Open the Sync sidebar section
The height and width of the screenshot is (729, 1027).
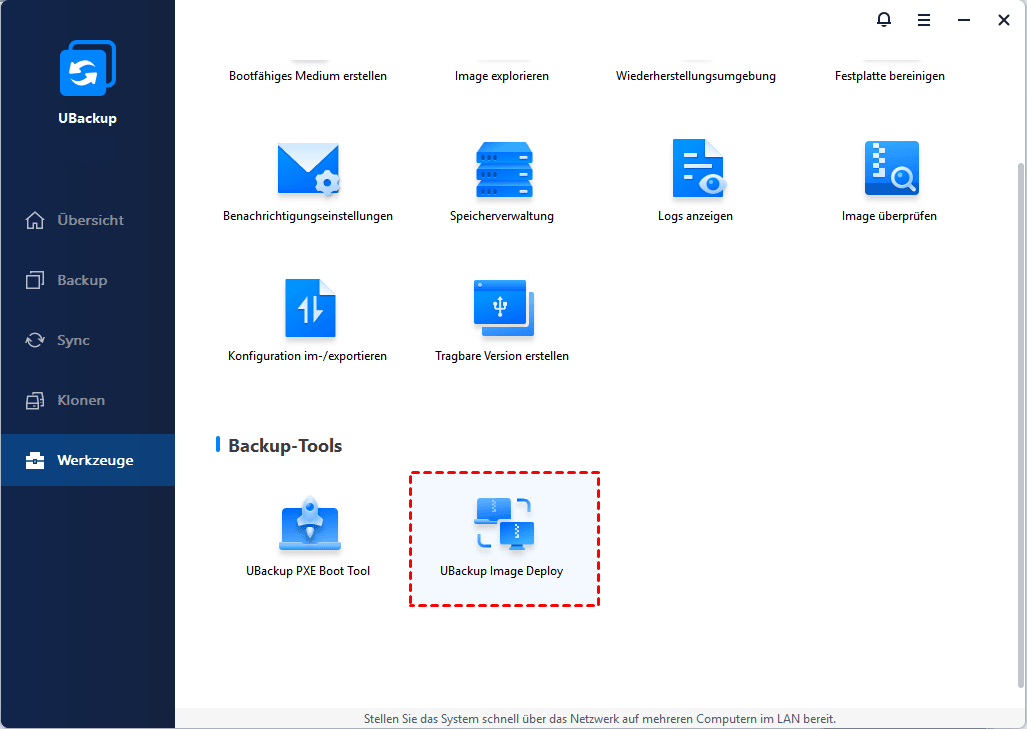click(x=73, y=340)
